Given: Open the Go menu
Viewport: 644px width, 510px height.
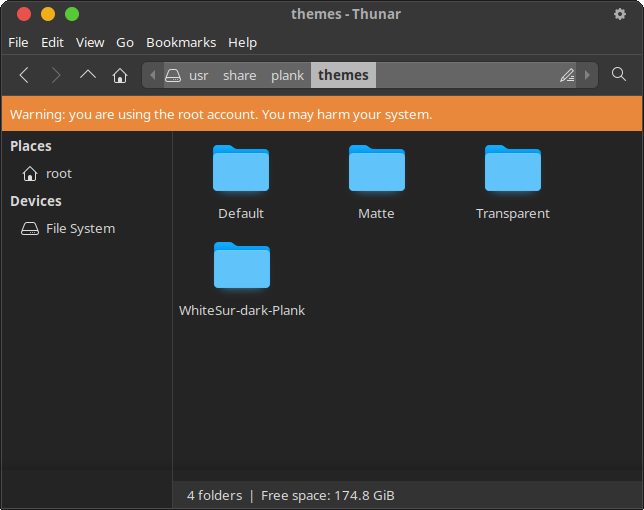Looking at the screenshot, I should pos(125,42).
